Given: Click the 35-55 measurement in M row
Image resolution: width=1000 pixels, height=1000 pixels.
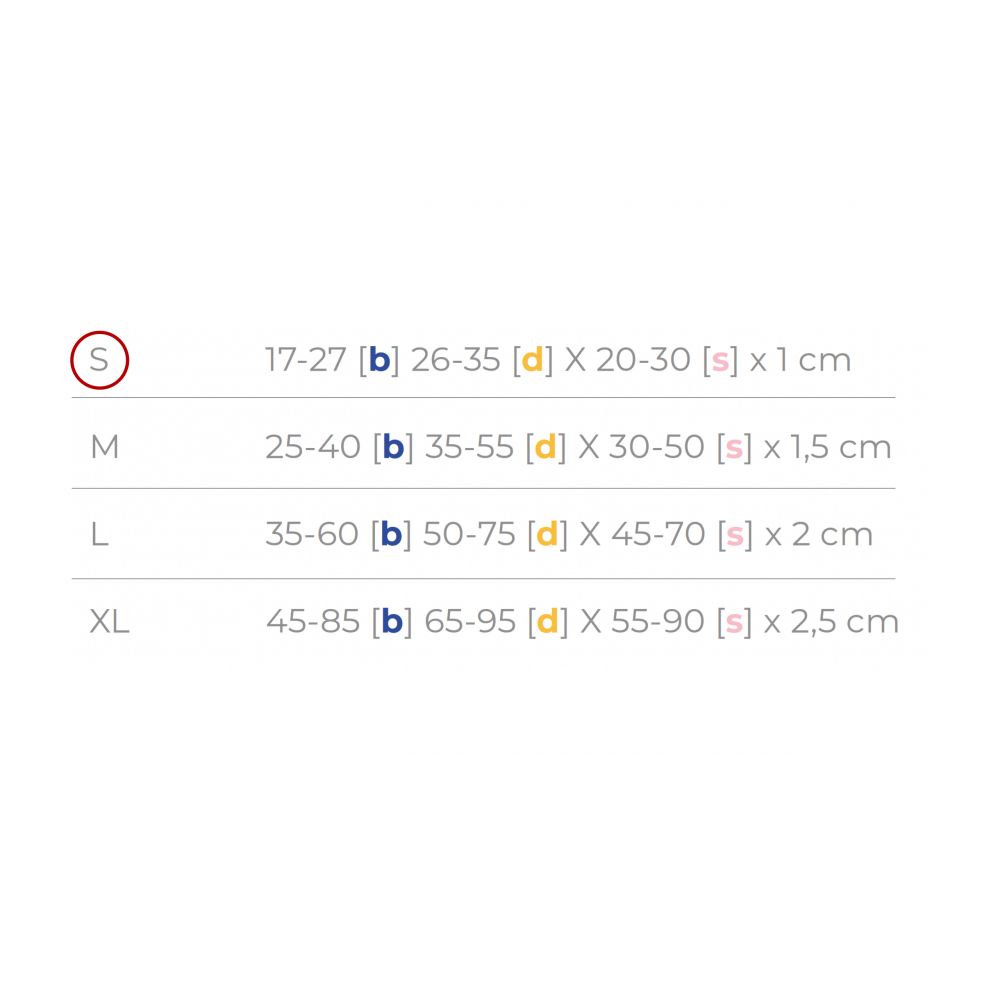Looking at the screenshot, I should click(x=469, y=447).
